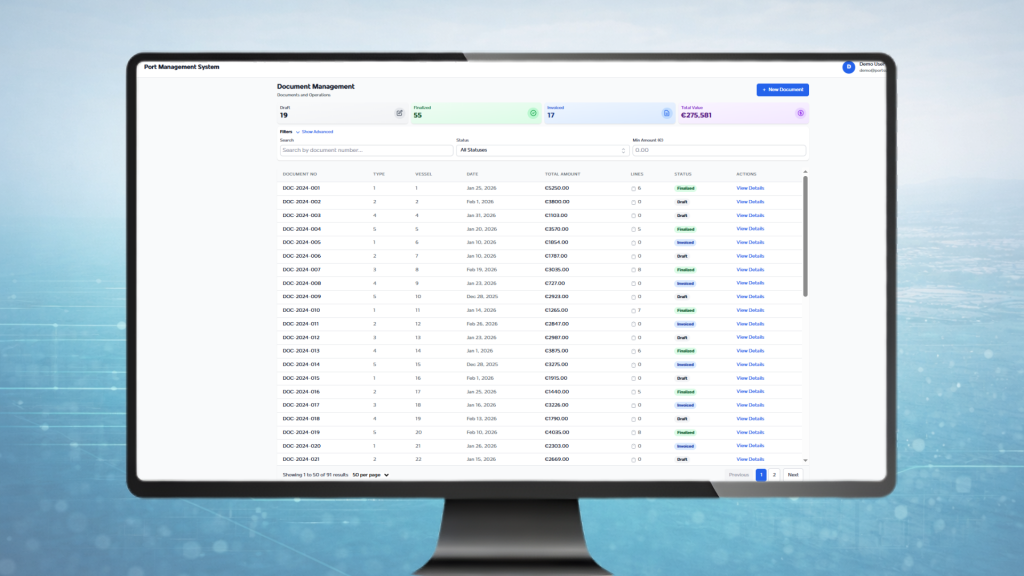This screenshot has width=1024, height=576.
Task: Click the lines icon in DOC-2024-001 row
Action: (633, 189)
